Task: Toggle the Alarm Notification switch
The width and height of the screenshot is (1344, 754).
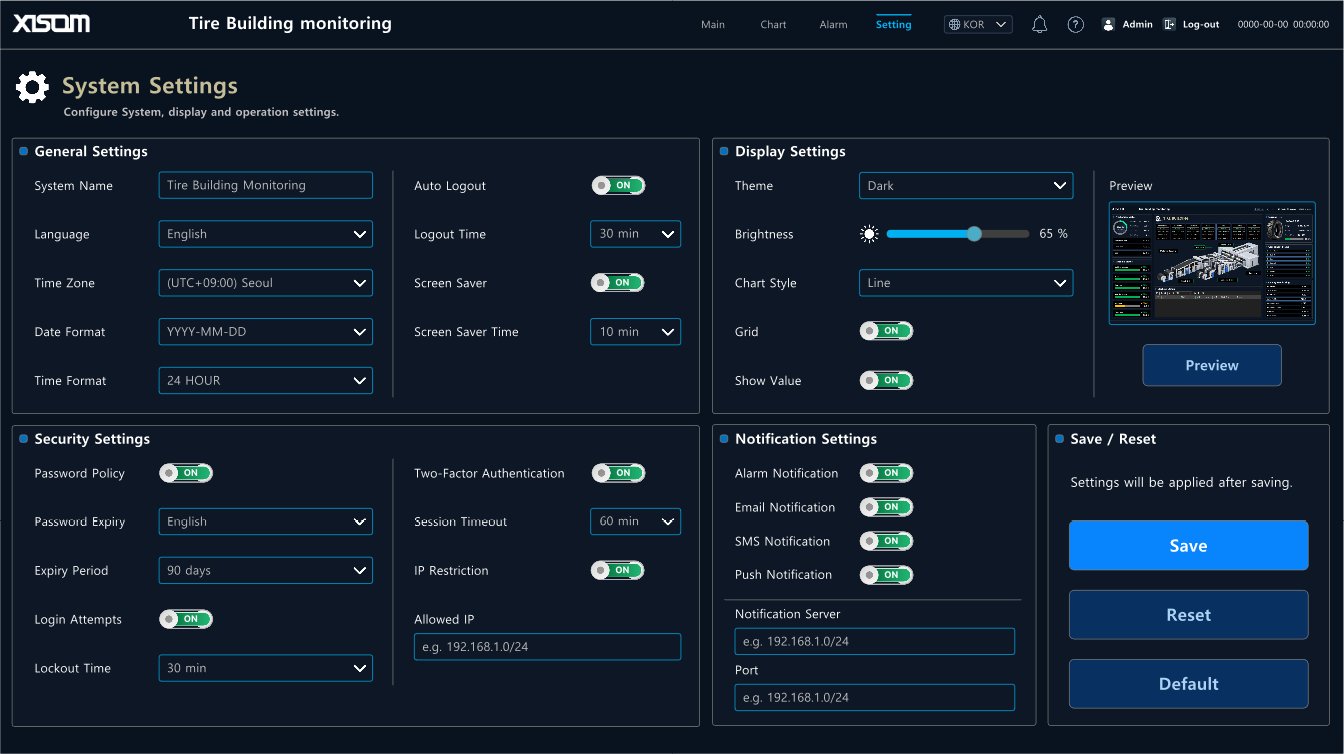Action: pos(886,473)
